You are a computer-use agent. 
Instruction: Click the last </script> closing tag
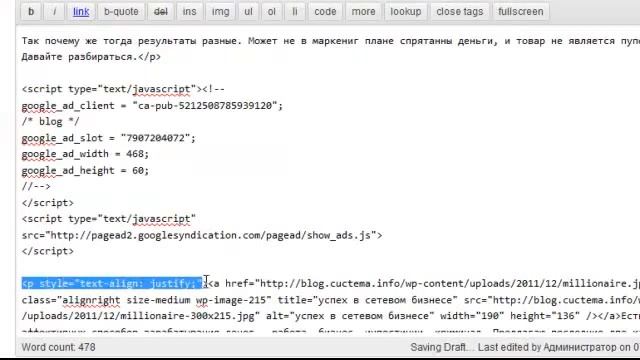coord(48,251)
